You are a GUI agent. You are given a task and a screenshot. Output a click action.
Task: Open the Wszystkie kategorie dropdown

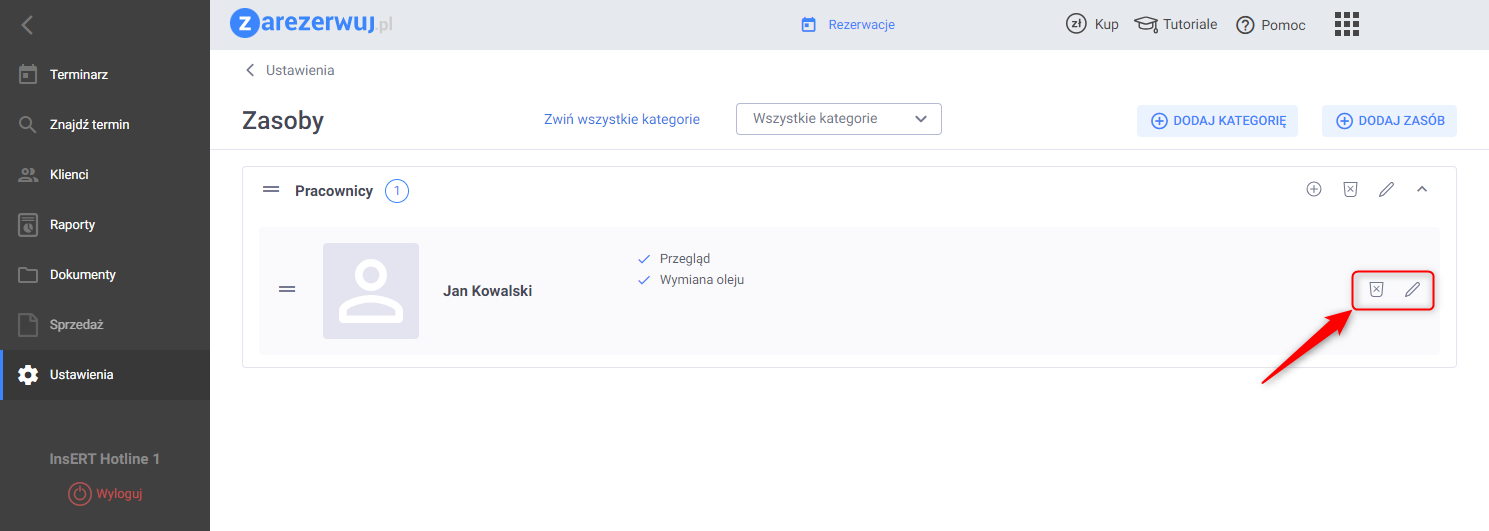(838, 119)
